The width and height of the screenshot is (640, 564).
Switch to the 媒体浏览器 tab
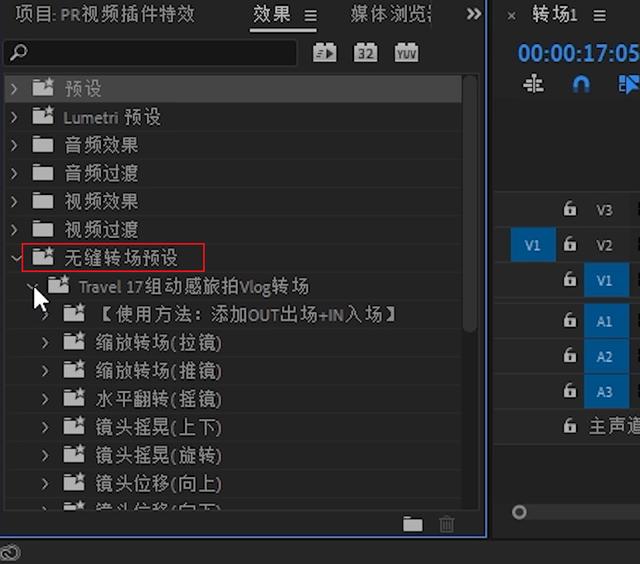click(x=391, y=15)
